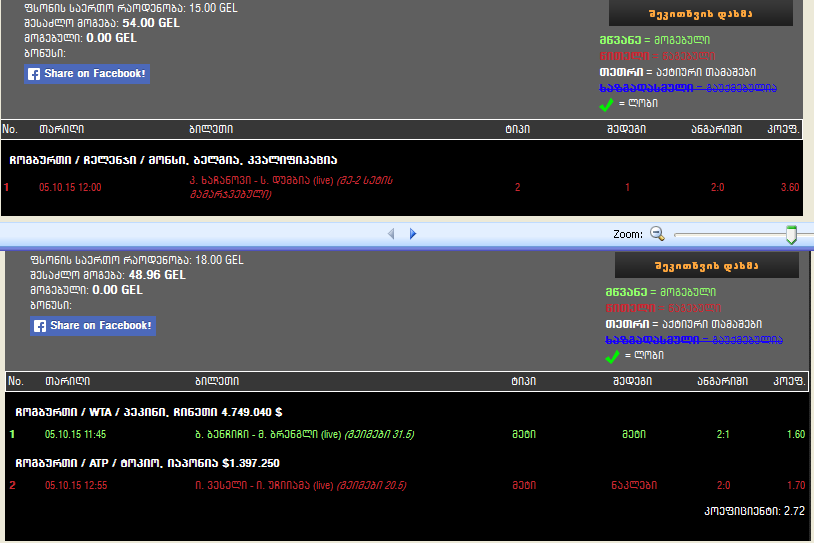
Task: Click green checkmark legend icon in 15.00 GEL slip
Action: coord(606,104)
